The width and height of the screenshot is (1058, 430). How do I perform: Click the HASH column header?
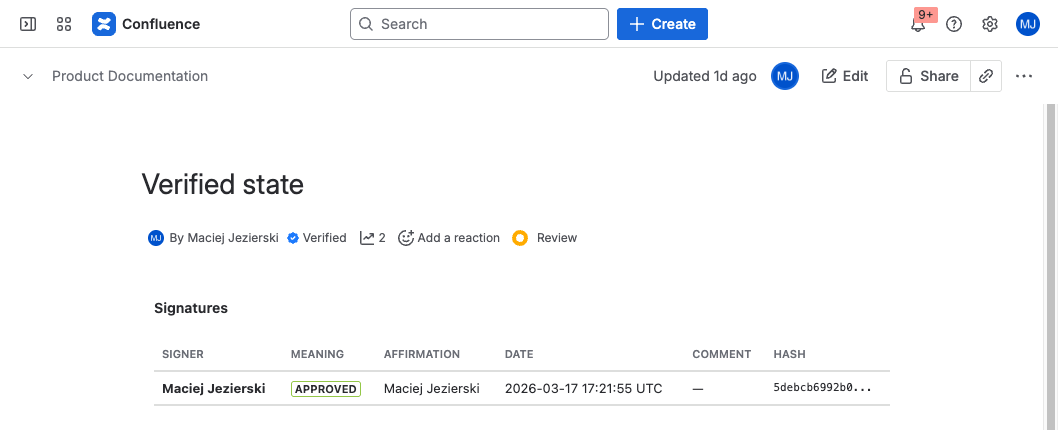pos(789,354)
